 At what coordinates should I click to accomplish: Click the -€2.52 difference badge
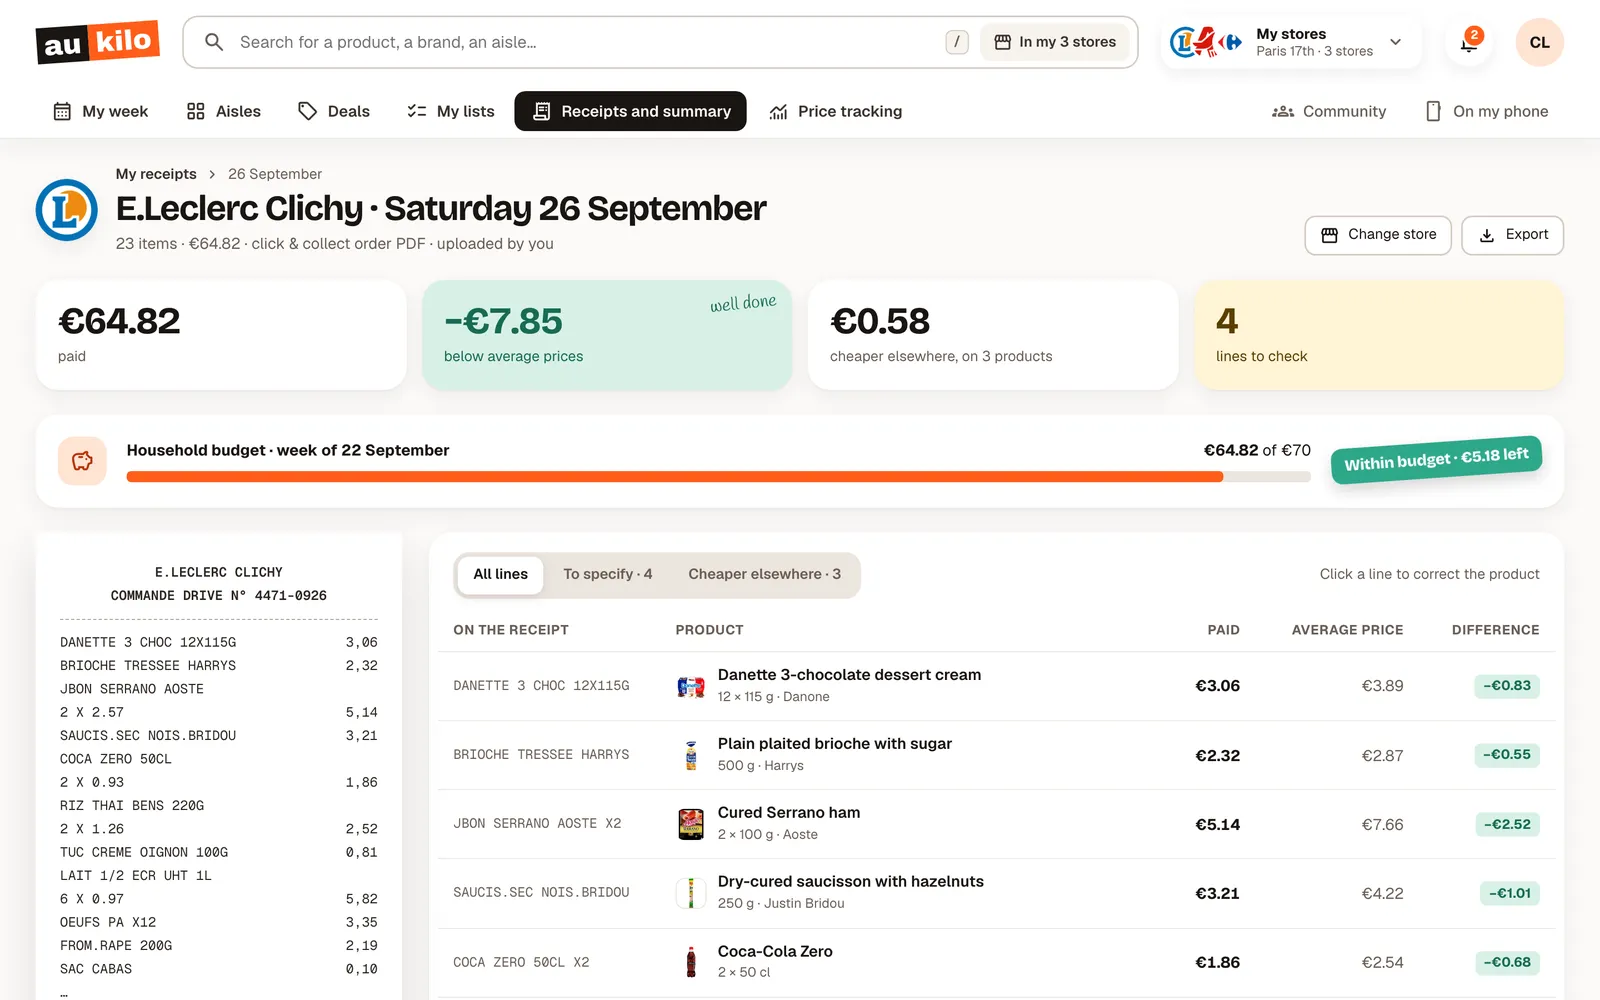pos(1507,825)
